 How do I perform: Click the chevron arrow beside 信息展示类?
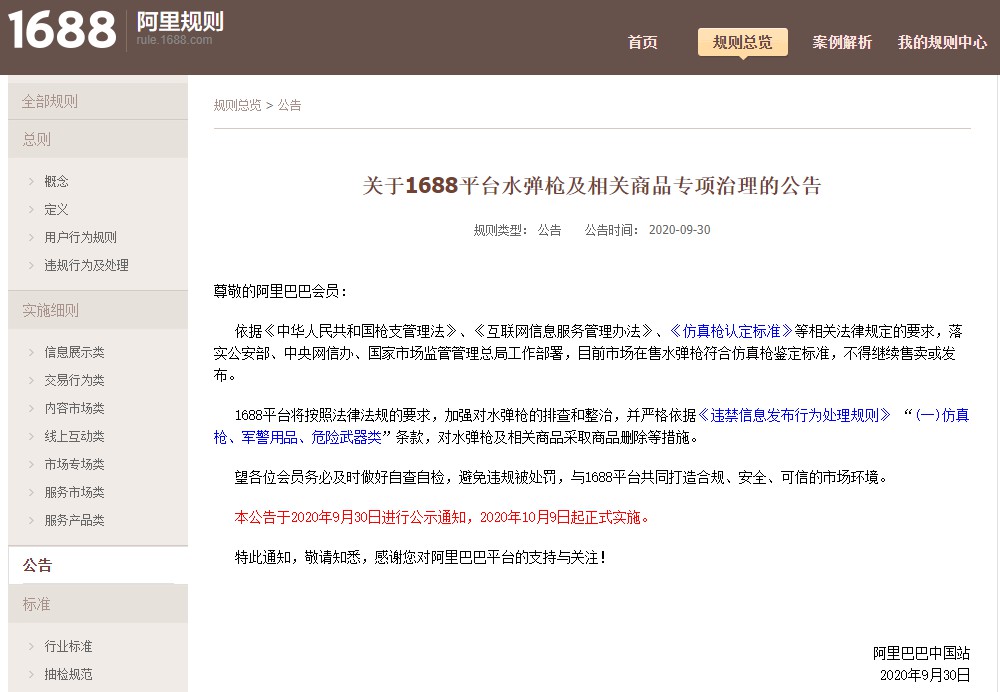[x=31, y=352]
